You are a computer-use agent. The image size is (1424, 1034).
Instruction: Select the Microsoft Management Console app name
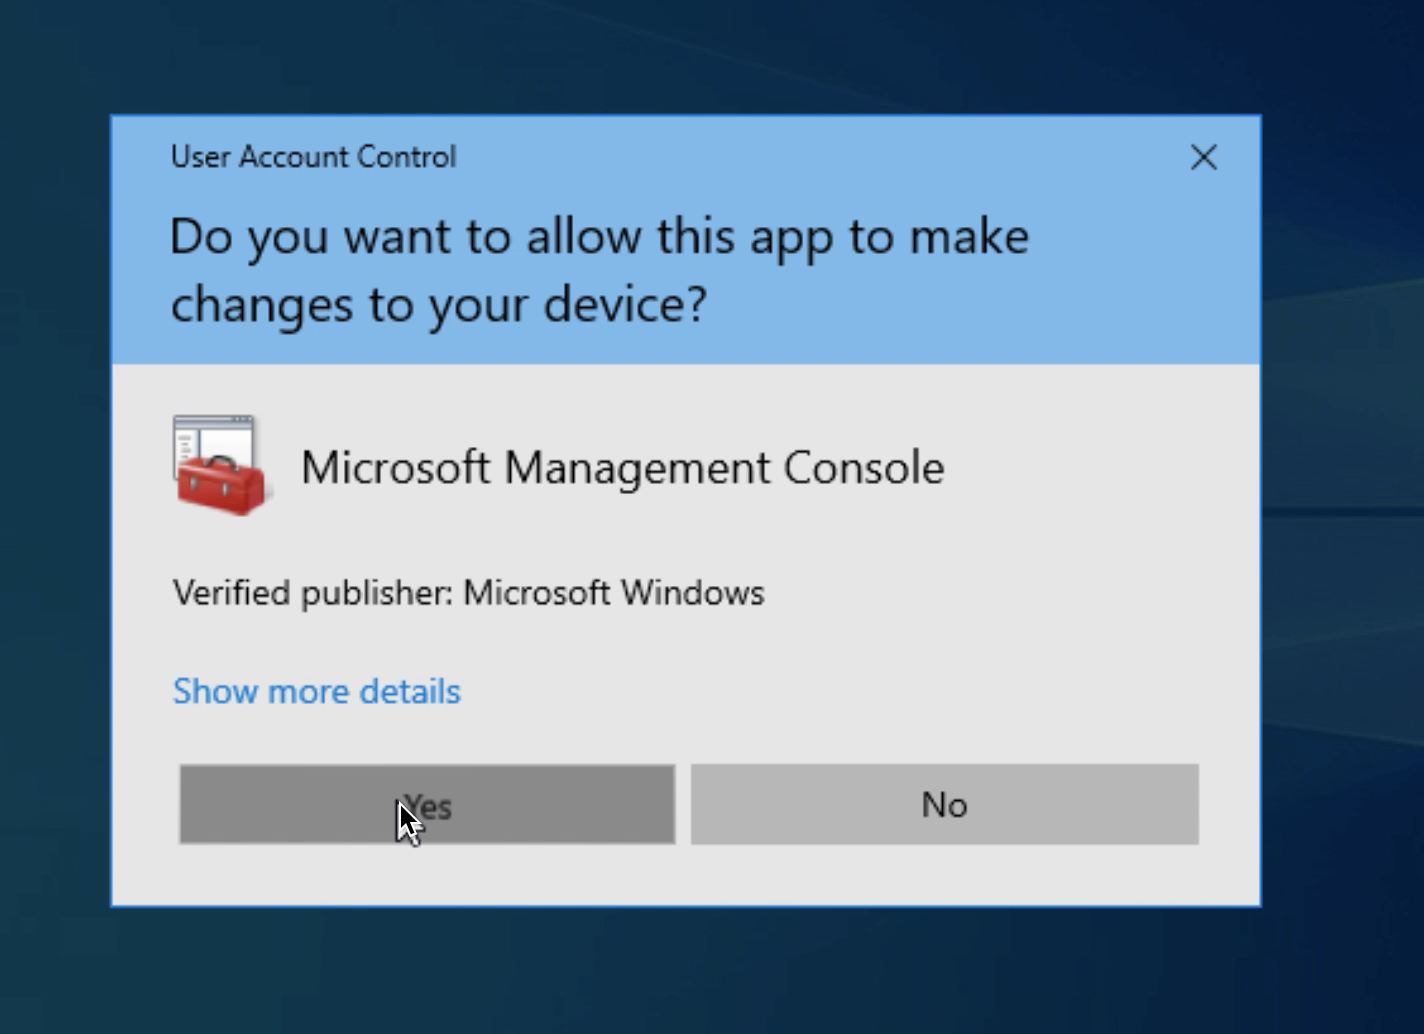point(622,467)
